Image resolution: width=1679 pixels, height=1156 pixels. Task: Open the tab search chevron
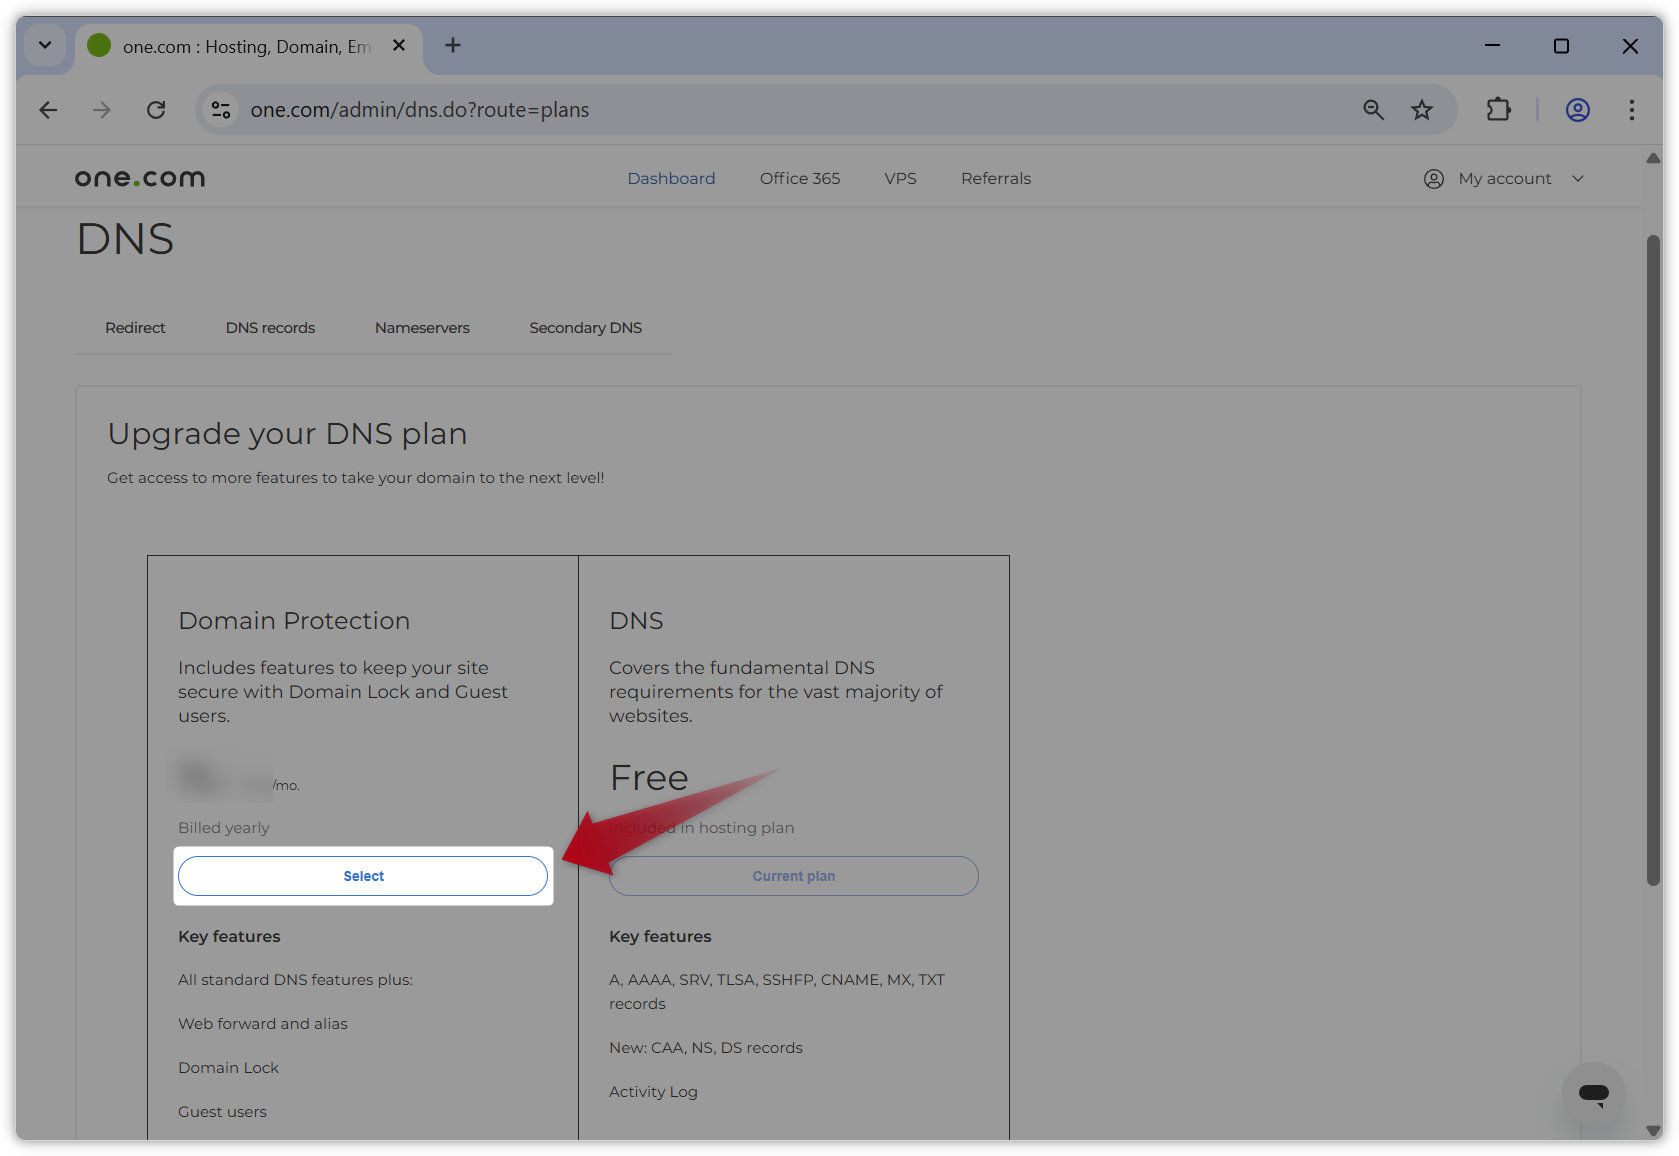(44, 45)
